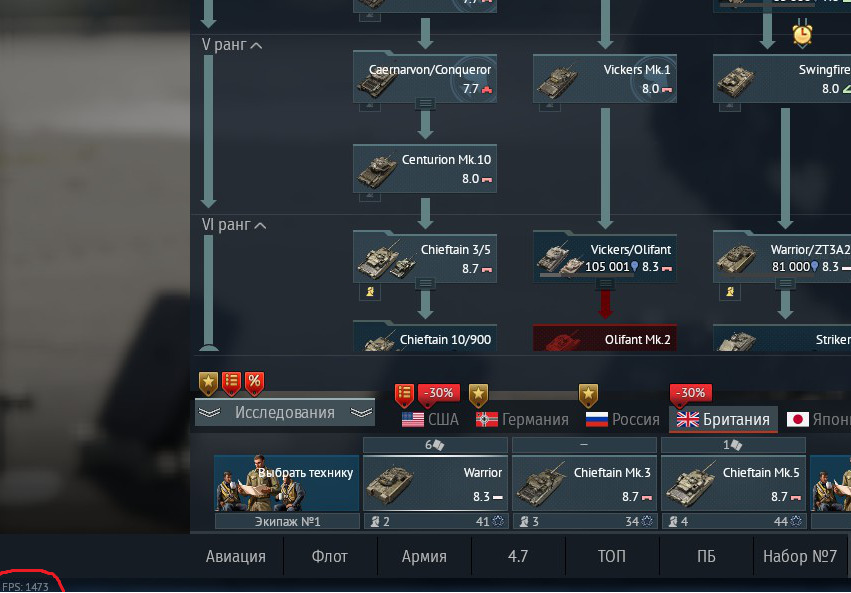The image size is (851, 593).
Task: Click the -30% discount badge above США
Action: point(439,393)
